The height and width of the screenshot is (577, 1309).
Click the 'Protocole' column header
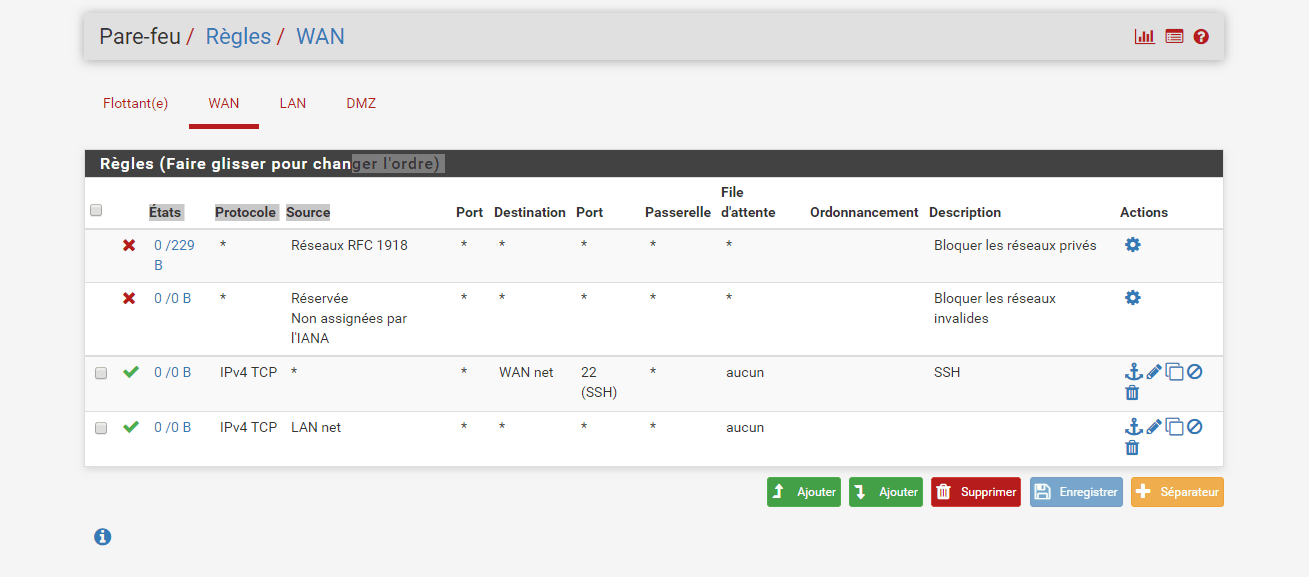[245, 212]
